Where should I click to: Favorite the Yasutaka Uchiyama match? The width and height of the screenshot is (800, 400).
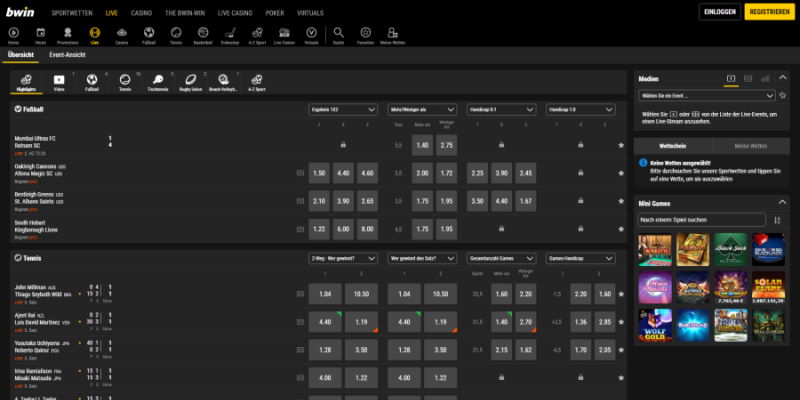click(621, 350)
